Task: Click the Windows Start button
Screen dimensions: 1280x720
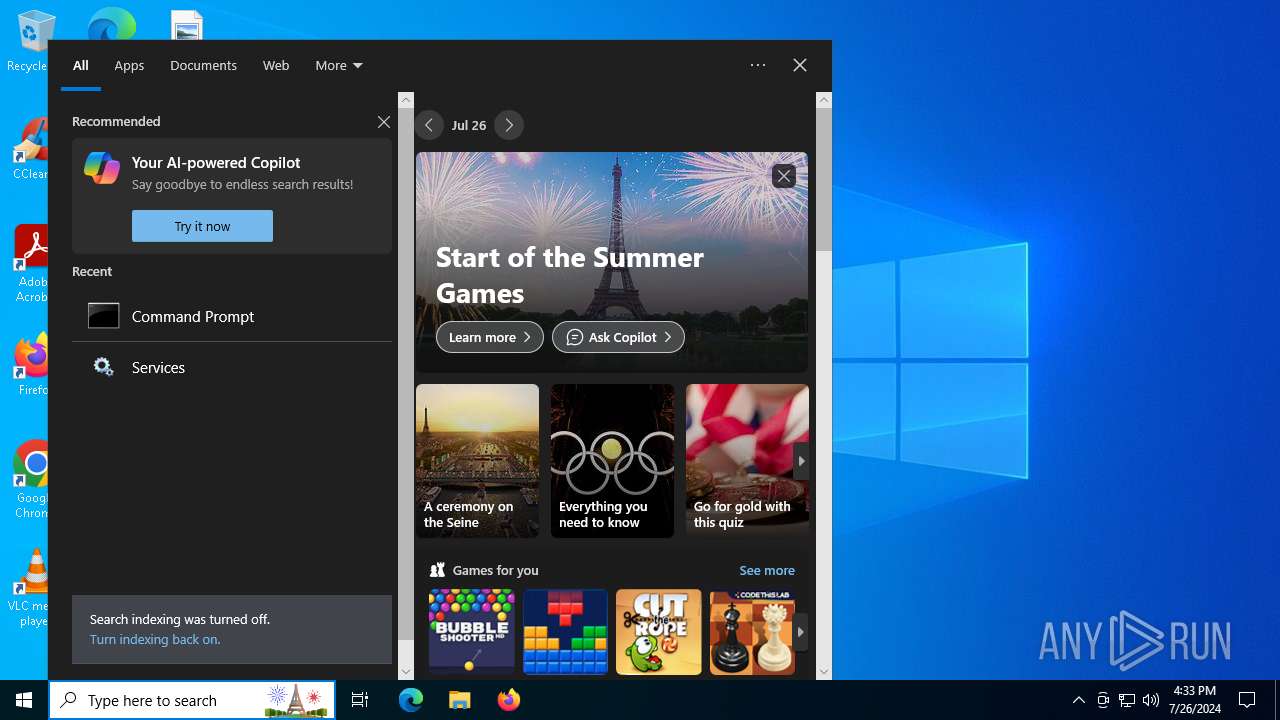Action: click(x=24, y=700)
